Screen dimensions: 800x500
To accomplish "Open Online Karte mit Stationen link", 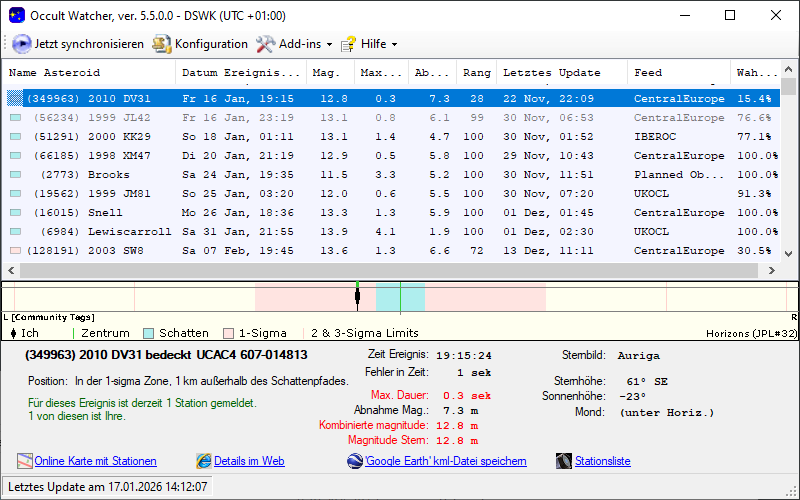I will coord(95,461).
